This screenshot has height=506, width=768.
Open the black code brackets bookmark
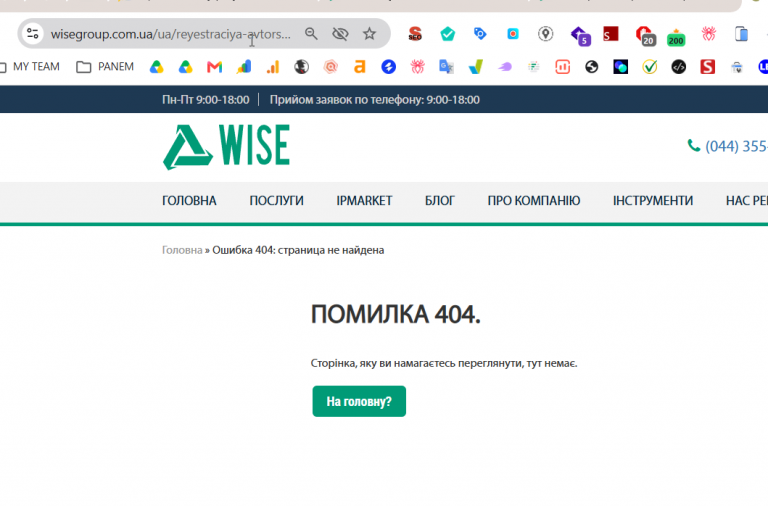(x=678, y=67)
